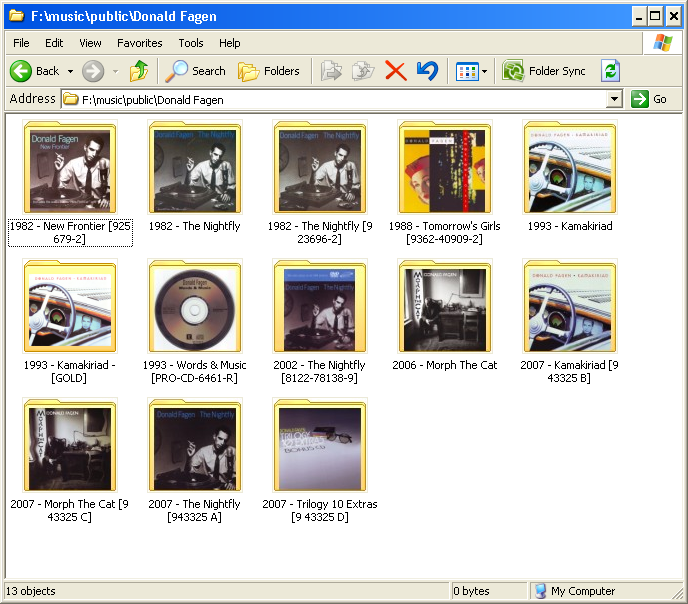Viewport: 688px width, 604px height.
Task: Select the 1982 - The Nightfly folder thumbnail
Action: point(195,167)
